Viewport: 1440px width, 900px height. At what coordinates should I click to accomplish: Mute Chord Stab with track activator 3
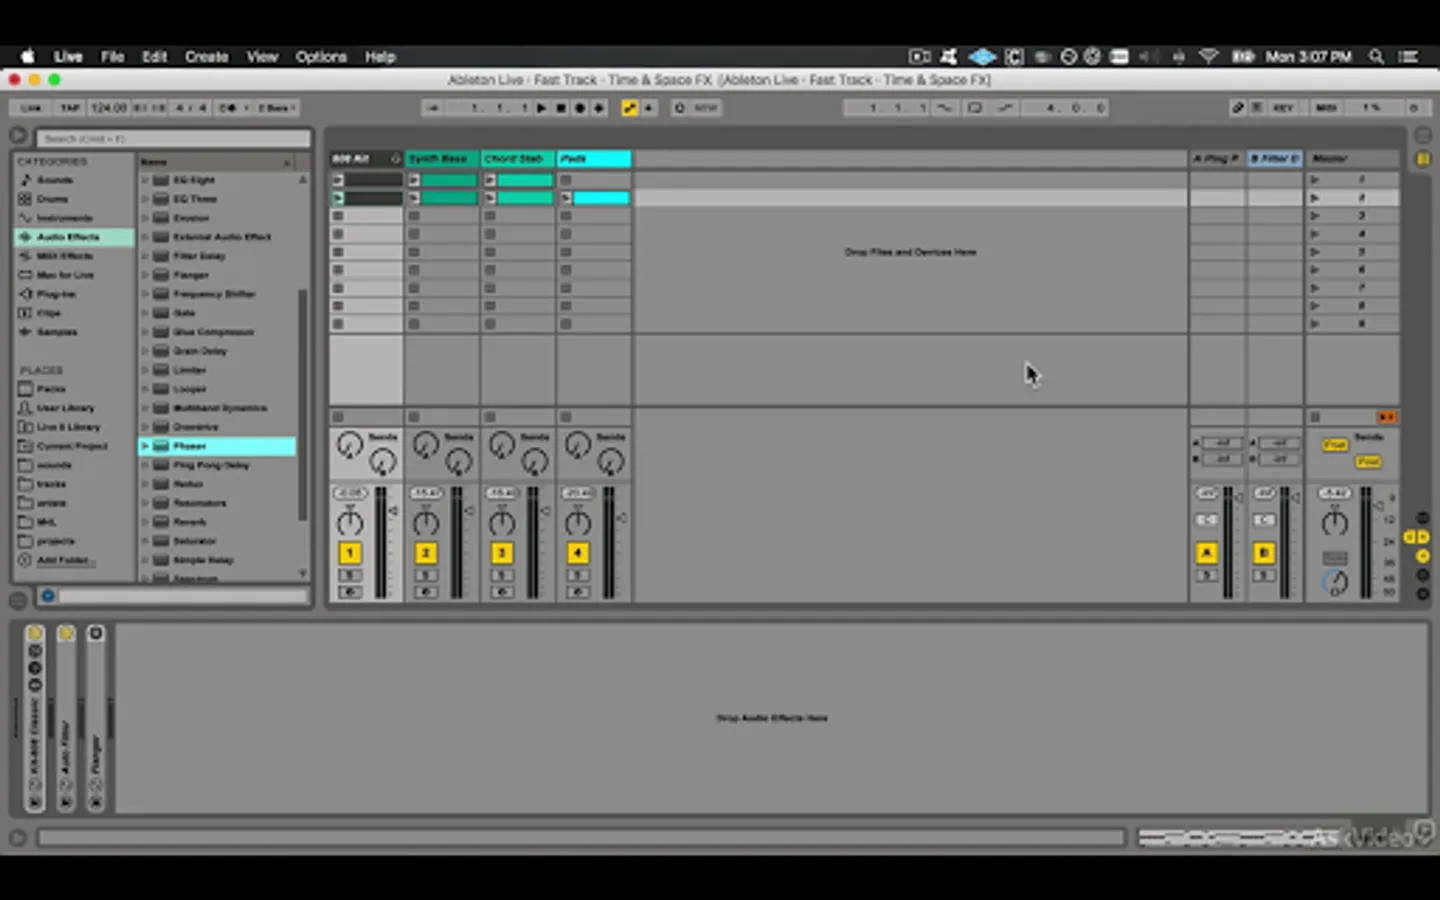(x=502, y=553)
